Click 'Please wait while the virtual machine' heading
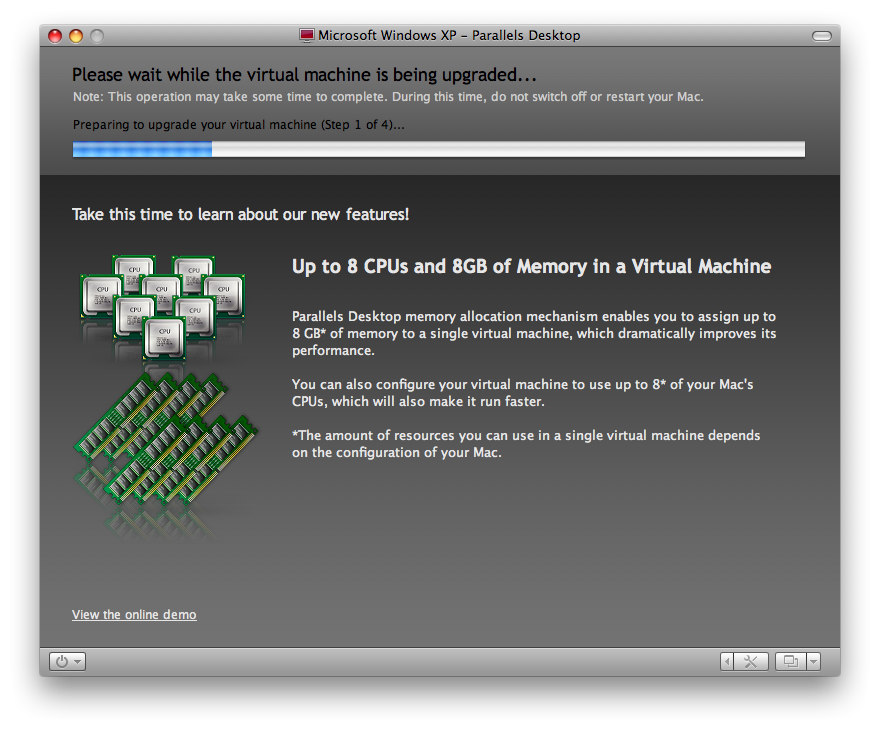Viewport: 880px width, 731px height. [x=304, y=75]
